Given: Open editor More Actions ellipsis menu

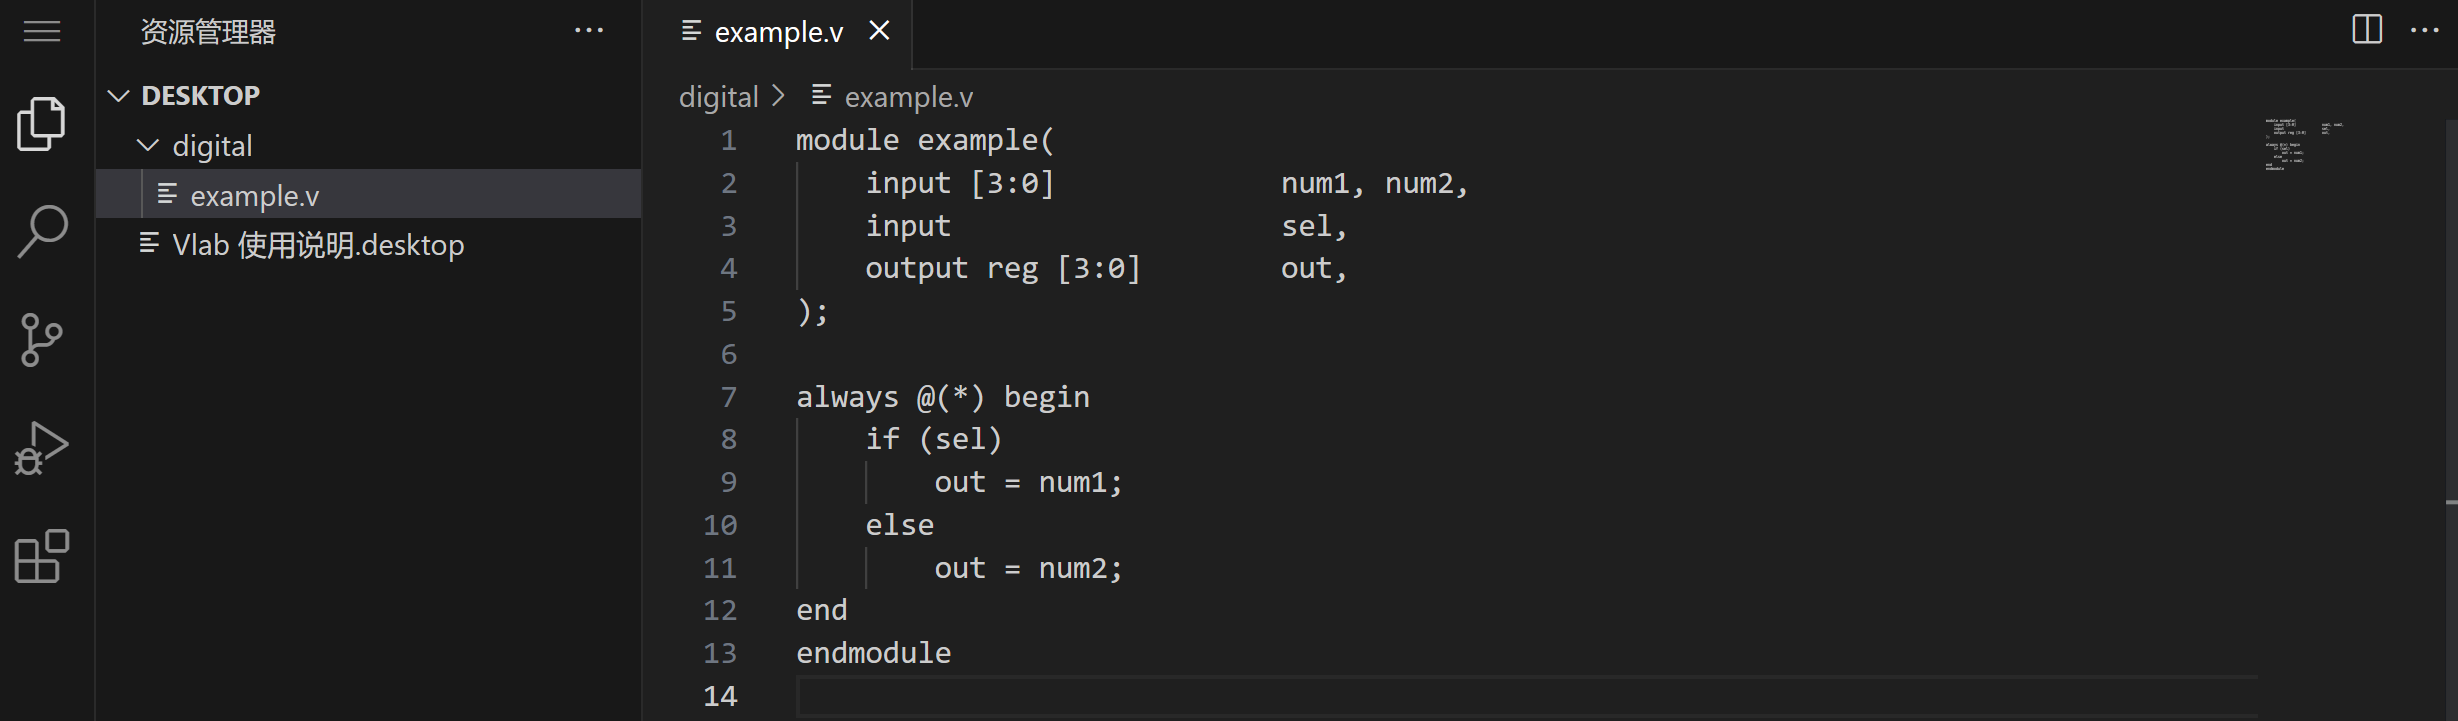Looking at the screenshot, I should [2425, 30].
